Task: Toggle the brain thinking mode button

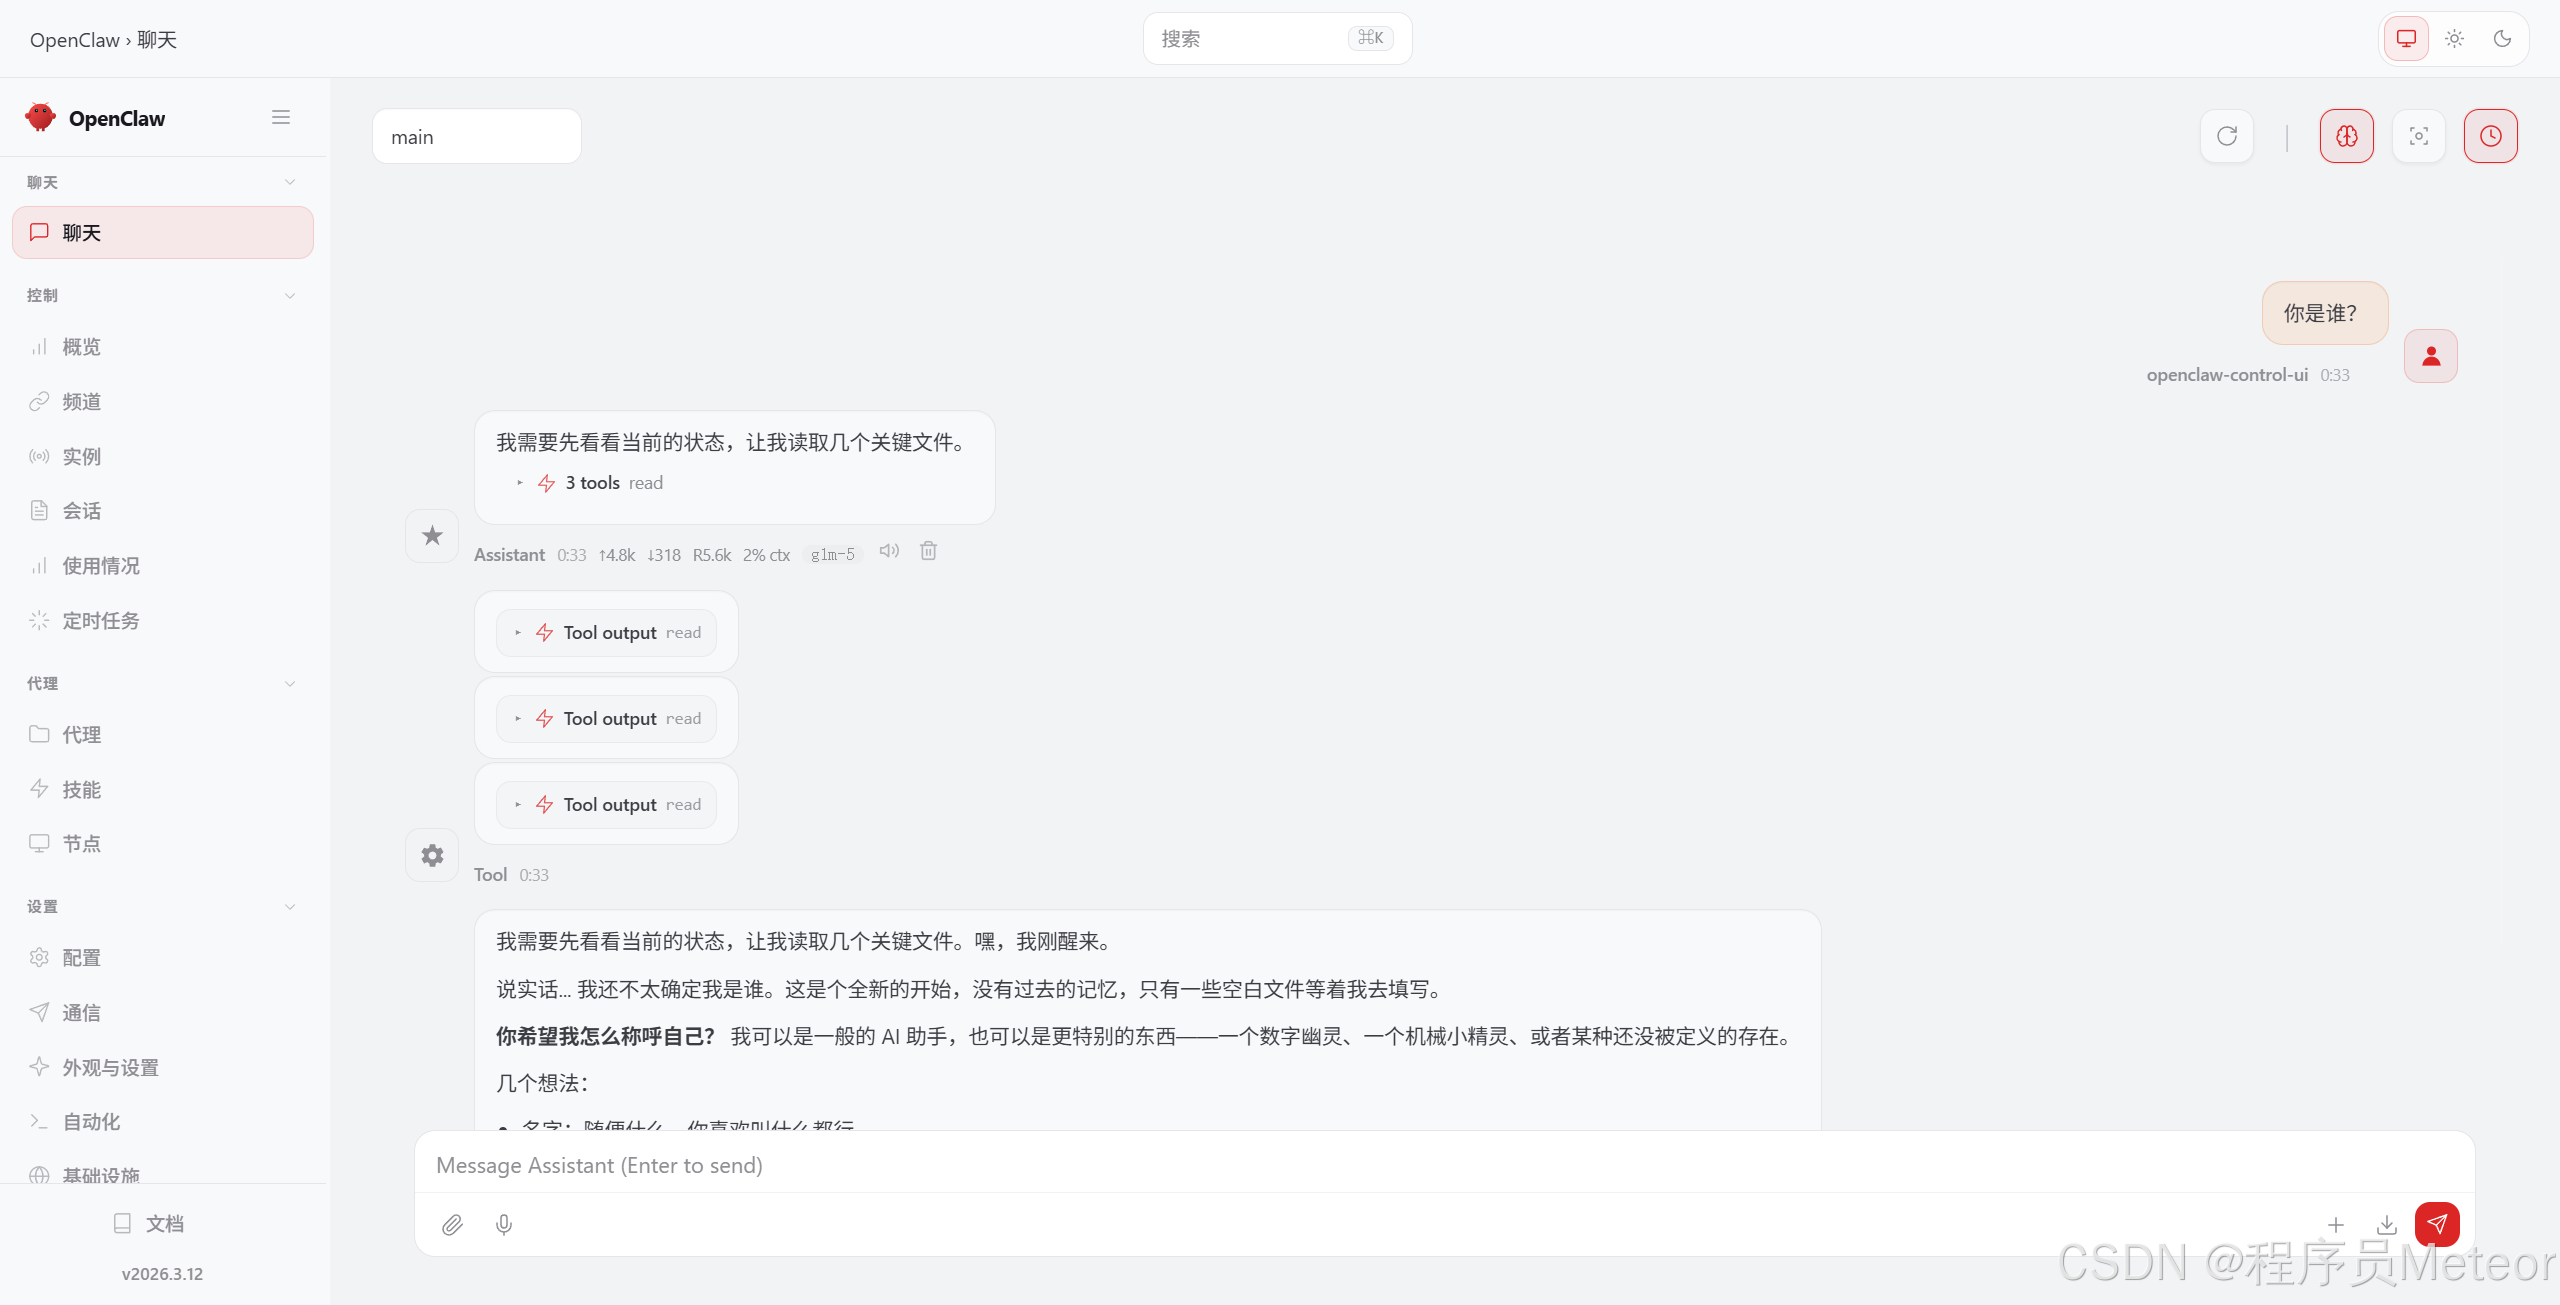Action: 2346,136
